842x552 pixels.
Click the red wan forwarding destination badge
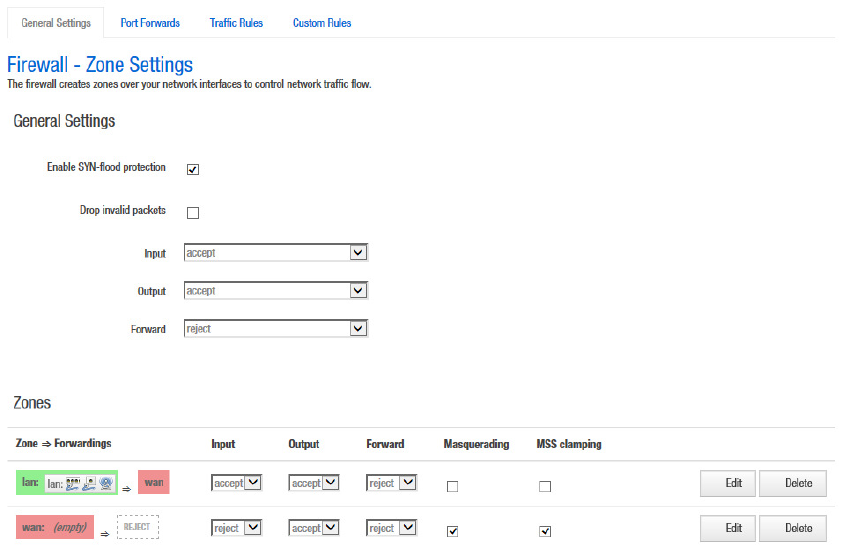[x=153, y=483]
